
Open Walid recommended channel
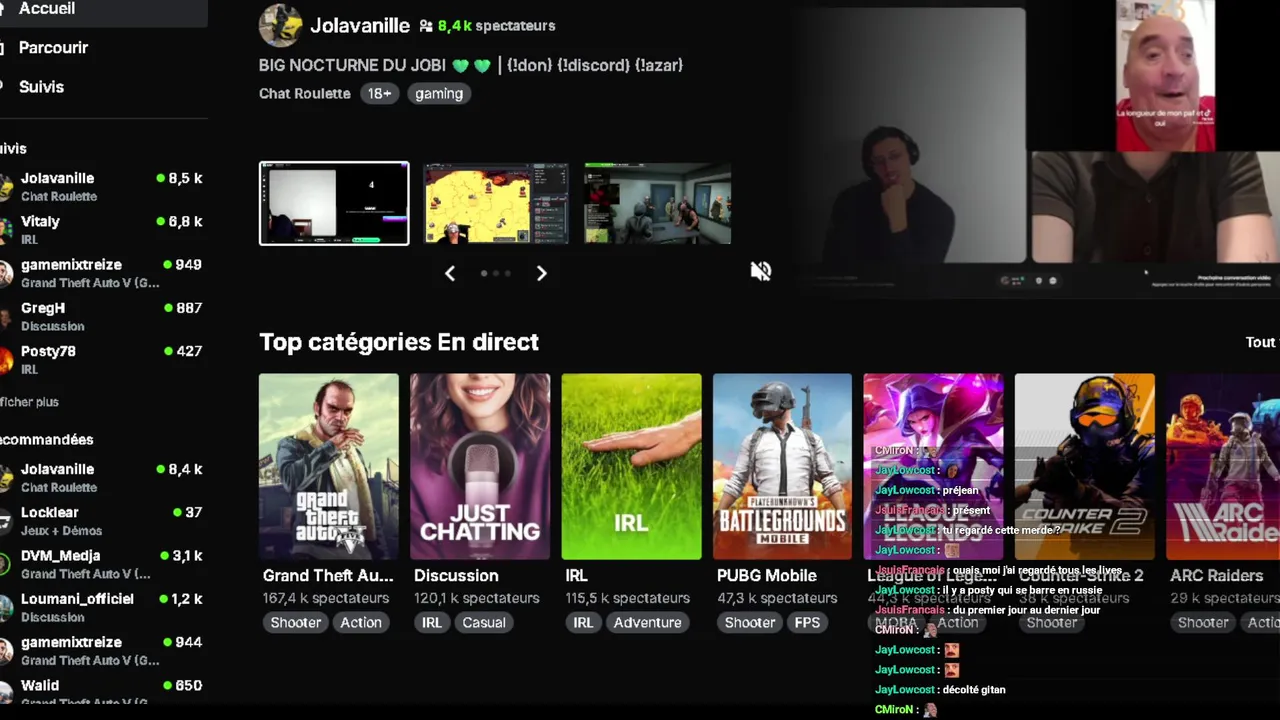(x=102, y=690)
